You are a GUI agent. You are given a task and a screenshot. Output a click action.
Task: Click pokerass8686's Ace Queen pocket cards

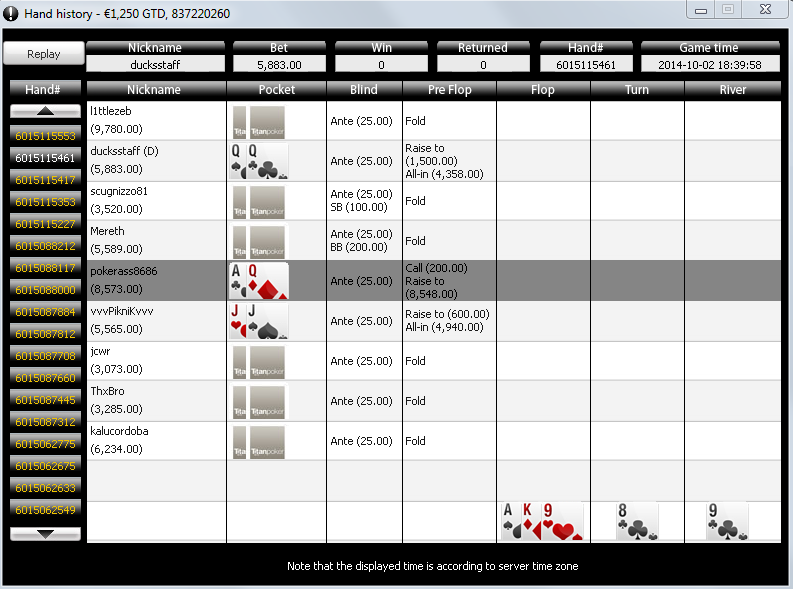[x=259, y=281]
